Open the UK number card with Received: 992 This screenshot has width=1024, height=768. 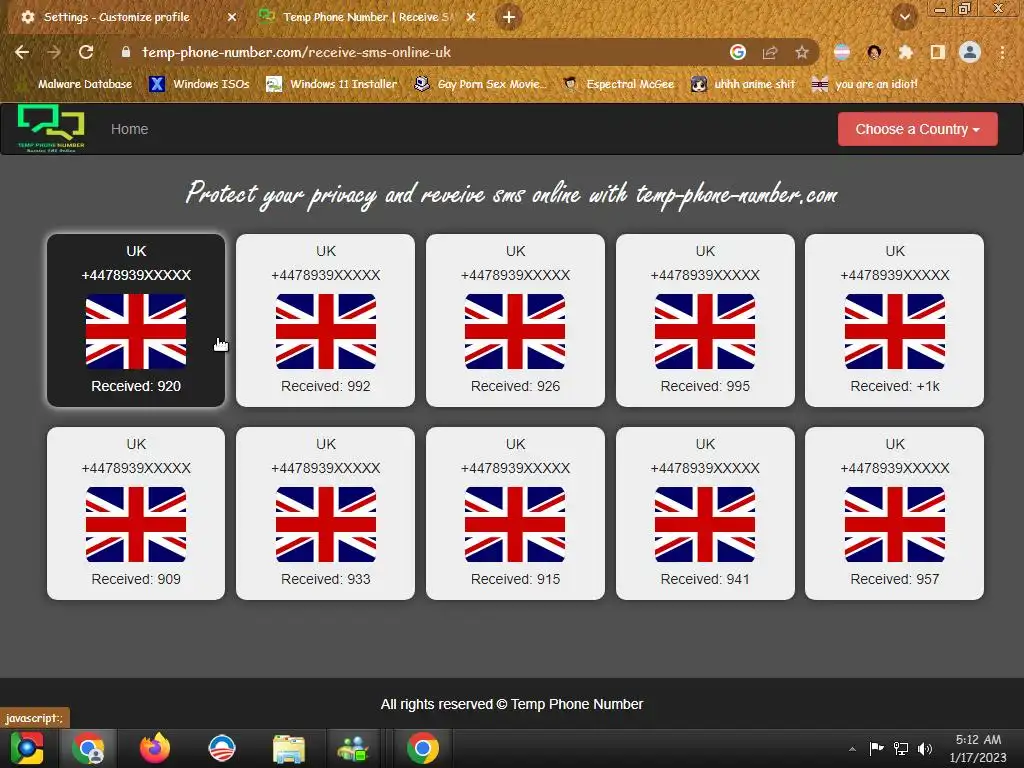click(325, 321)
